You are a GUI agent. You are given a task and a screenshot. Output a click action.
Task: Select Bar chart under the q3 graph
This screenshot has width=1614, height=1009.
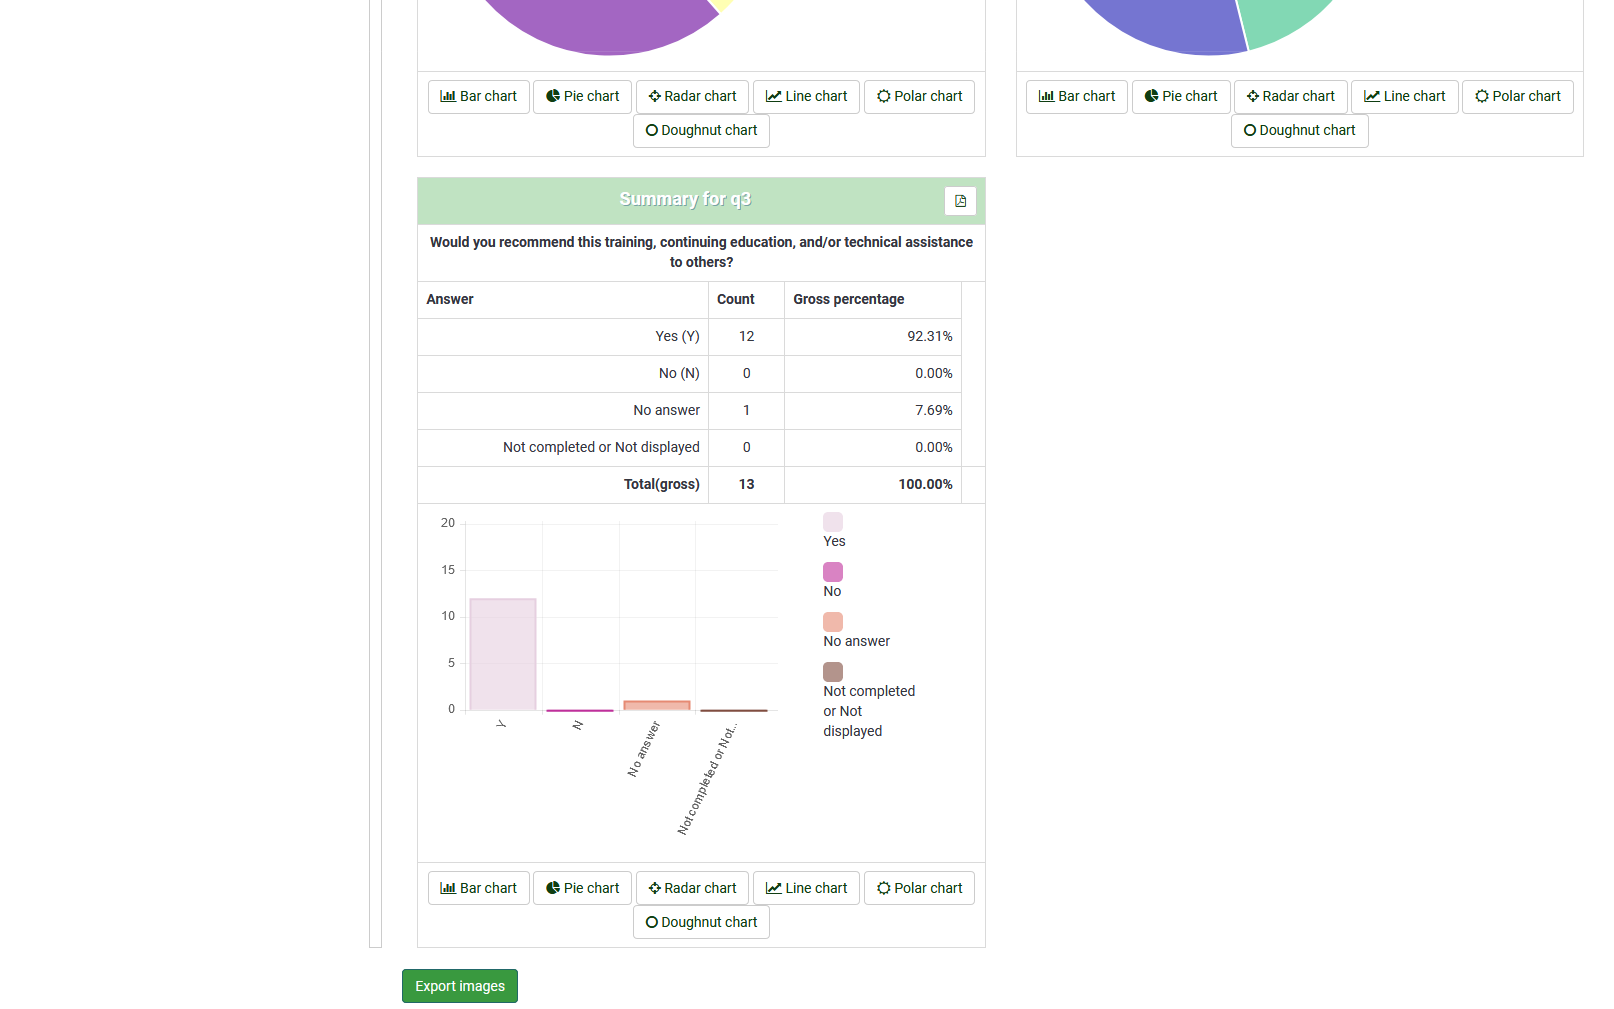click(478, 888)
